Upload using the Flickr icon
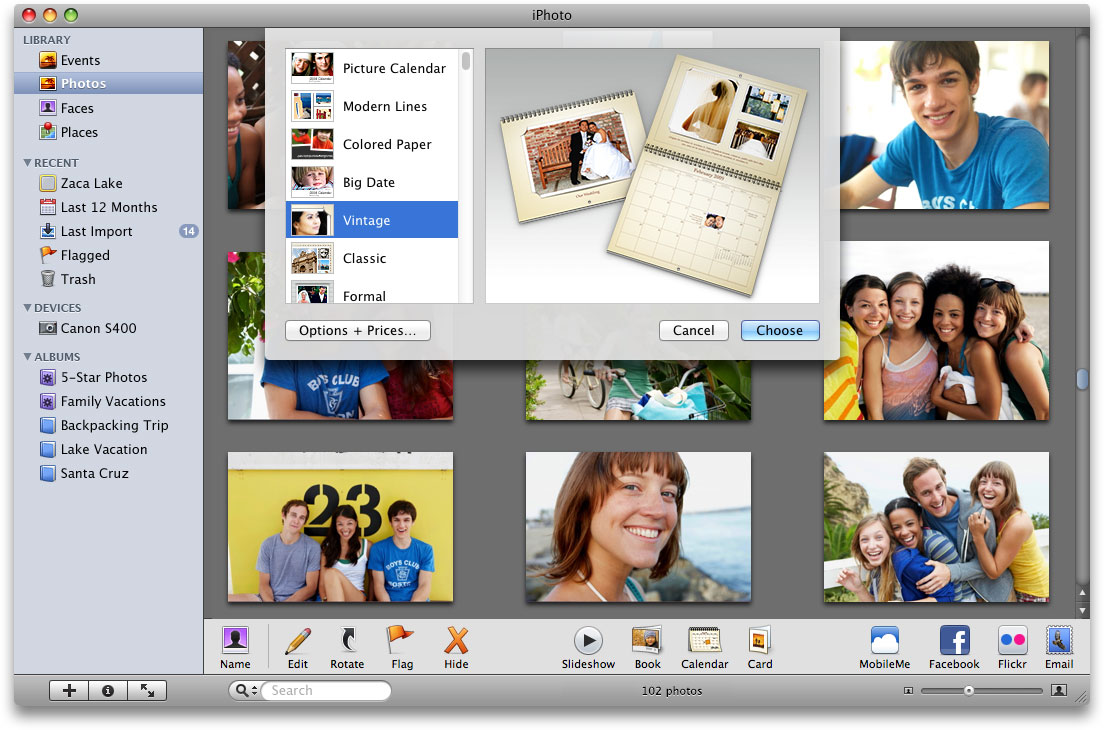This screenshot has height=730, width=1104. [x=1012, y=641]
